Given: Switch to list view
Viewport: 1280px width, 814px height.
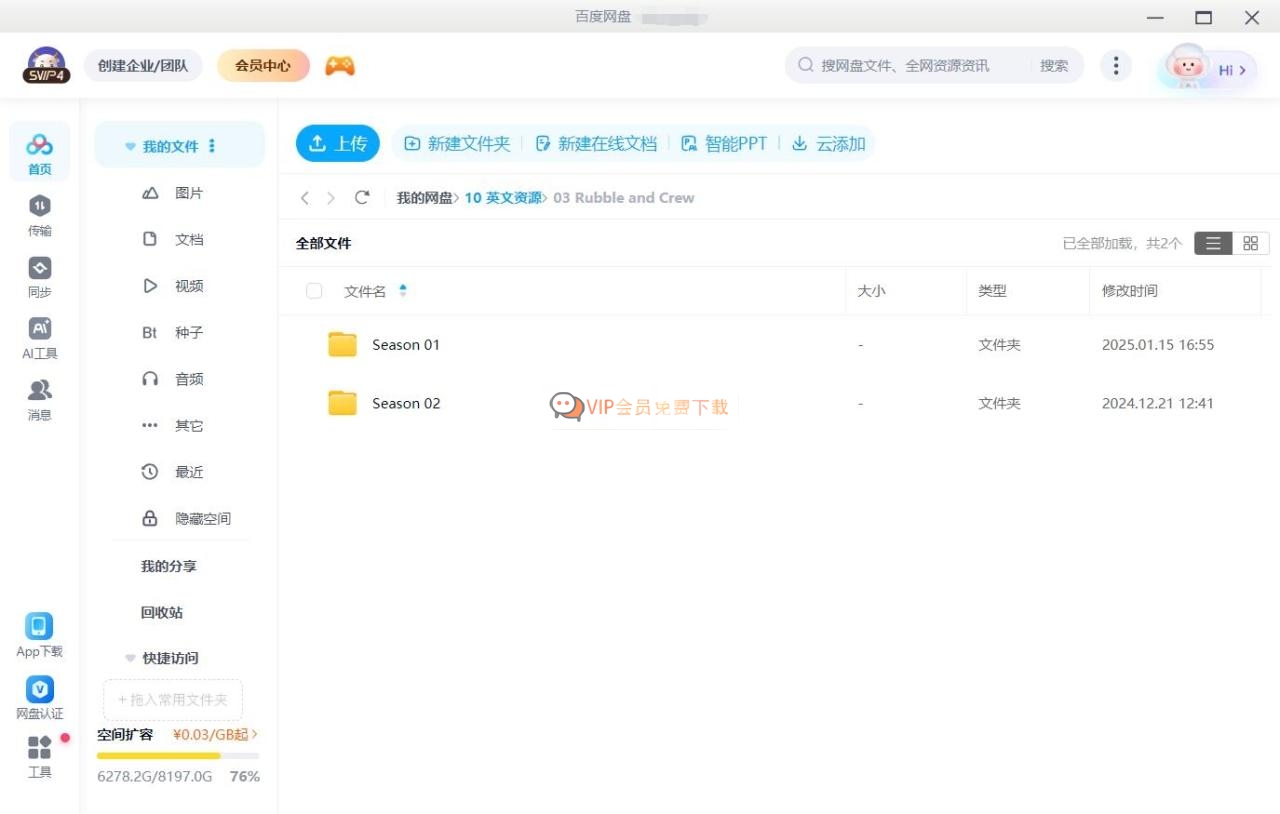Looking at the screenshot, I should [x=1213, y=243].
